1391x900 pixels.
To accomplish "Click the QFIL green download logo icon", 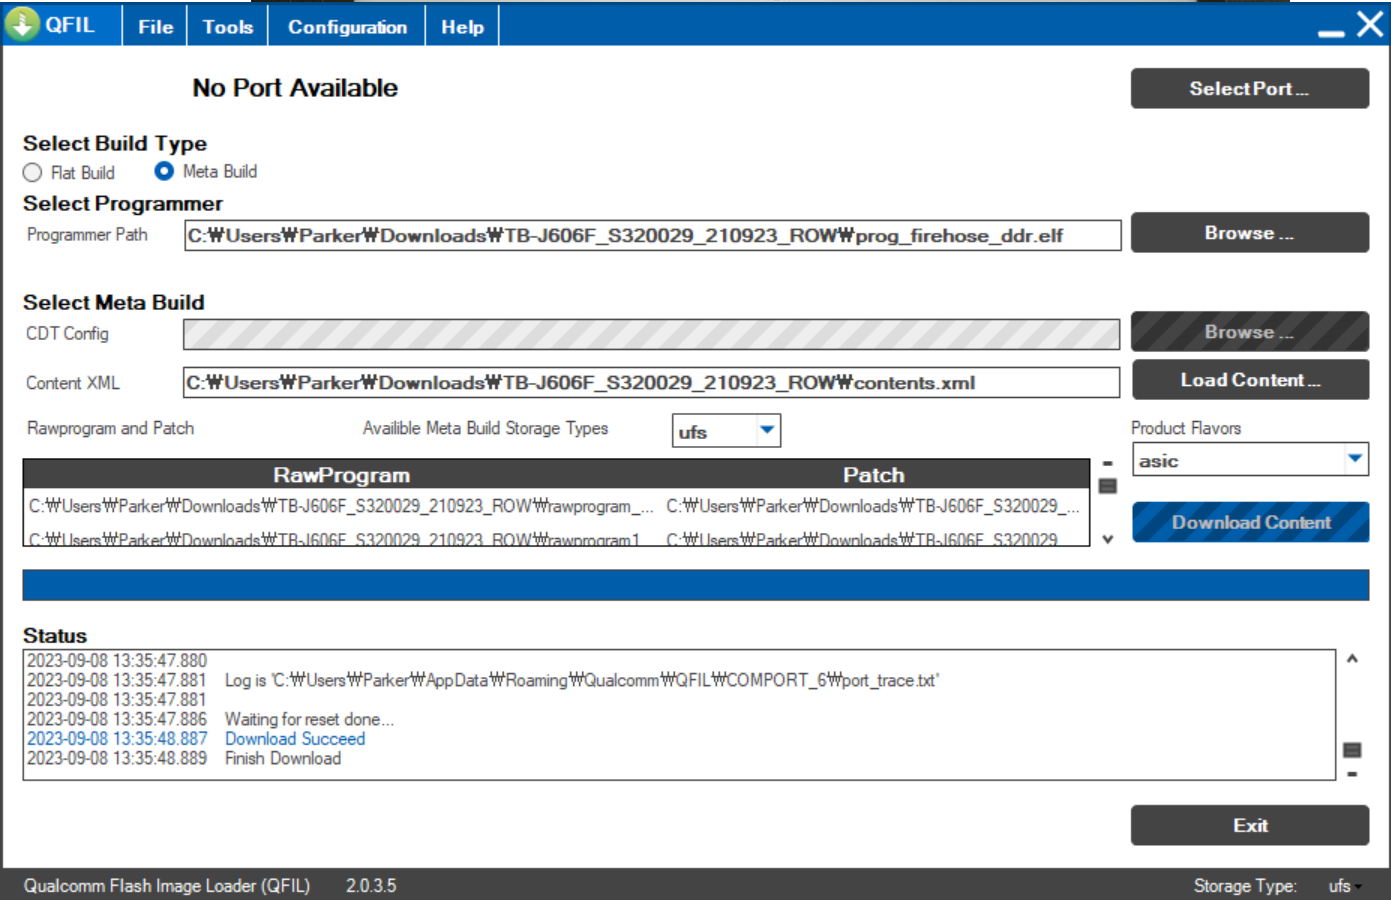I will pyautogui.click(x=22, y=23).
